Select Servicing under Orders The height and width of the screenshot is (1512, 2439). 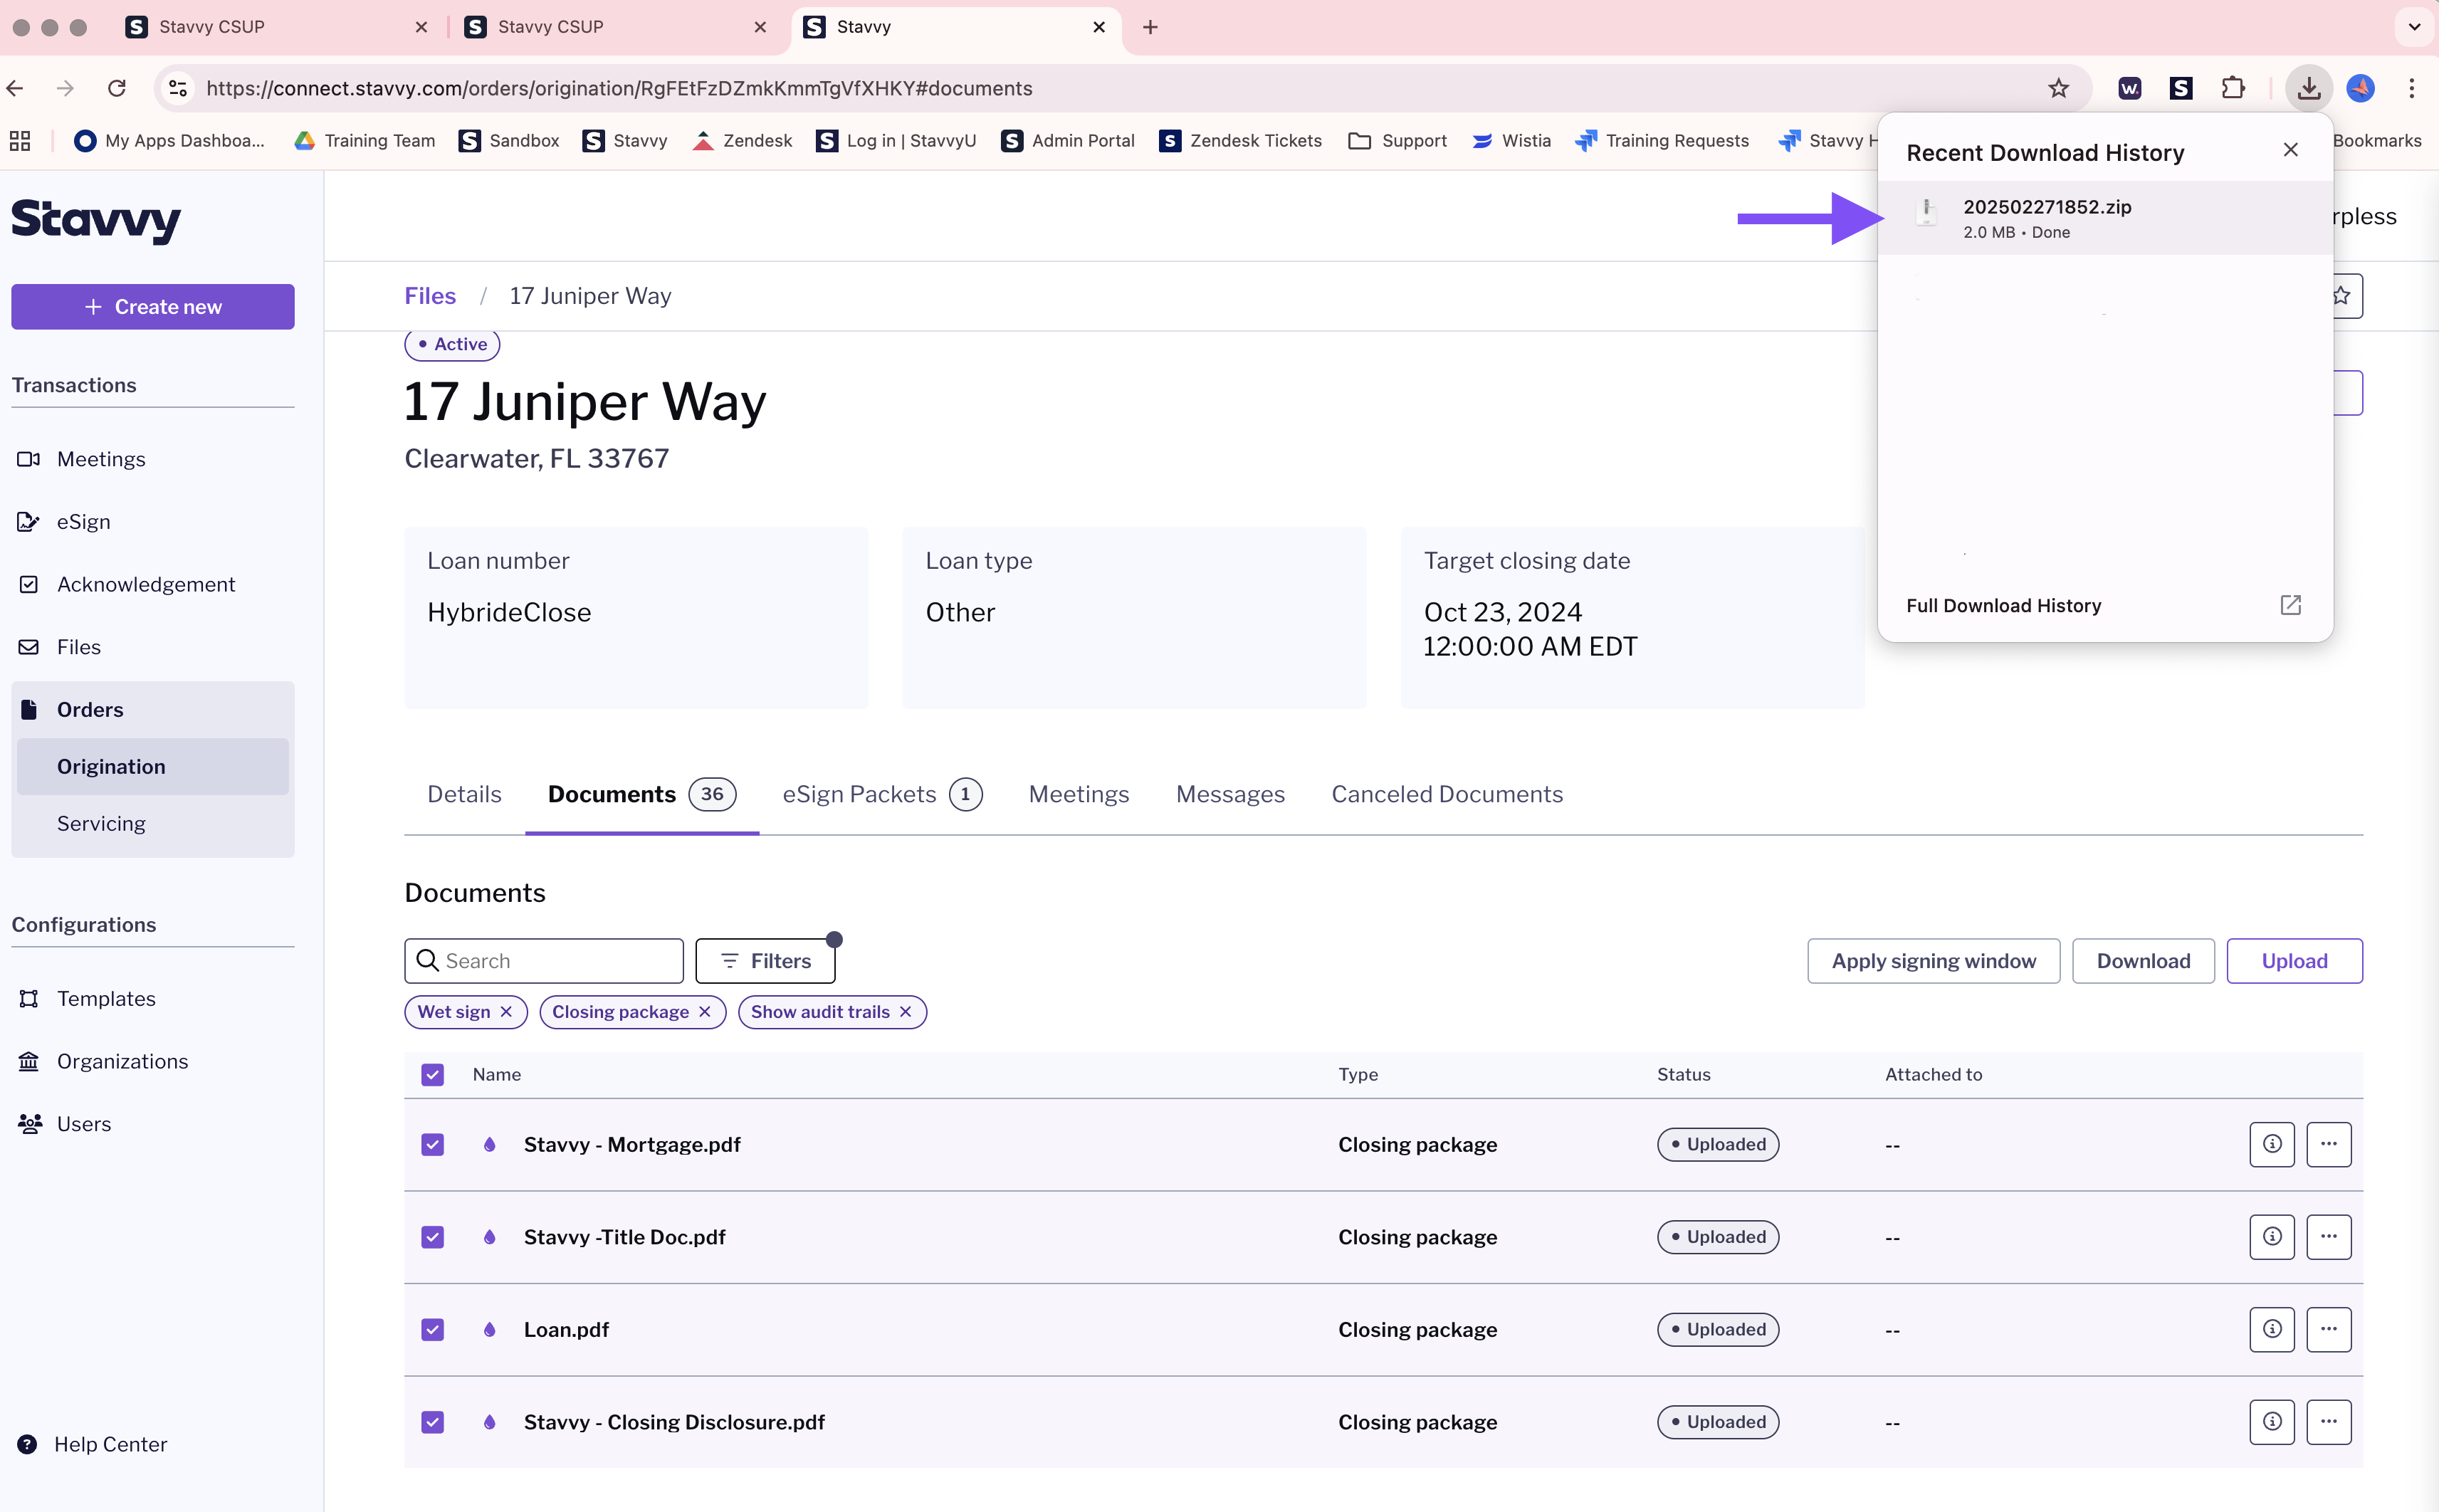coord(153,824)
